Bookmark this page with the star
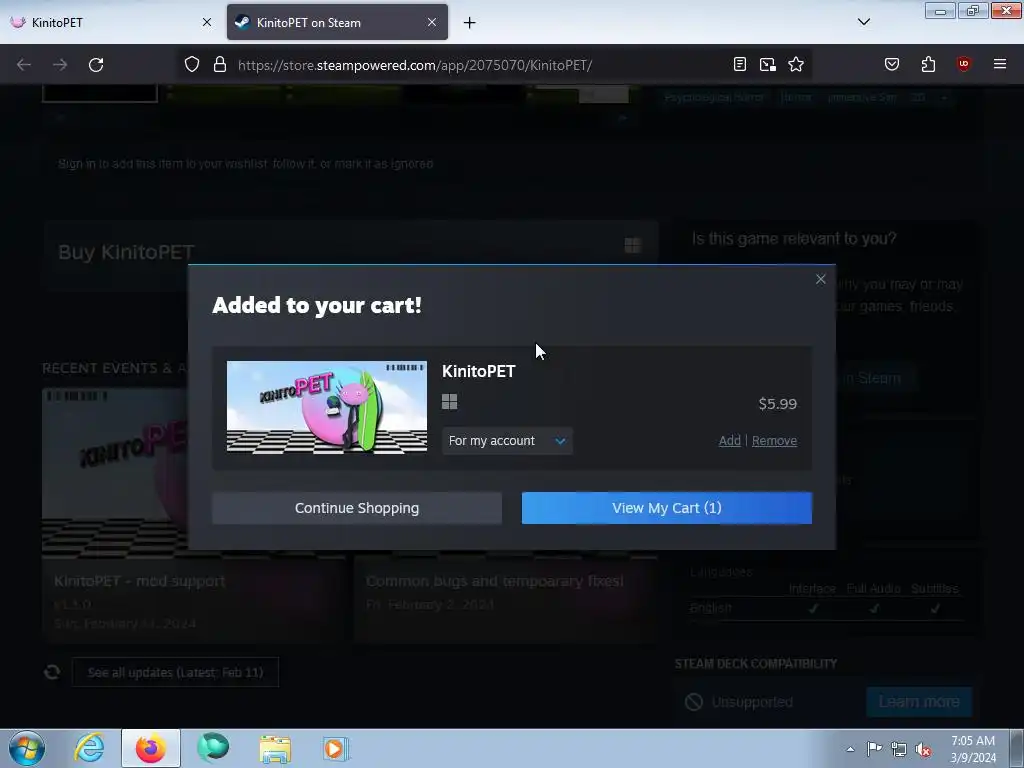 [x=795, y=64]
